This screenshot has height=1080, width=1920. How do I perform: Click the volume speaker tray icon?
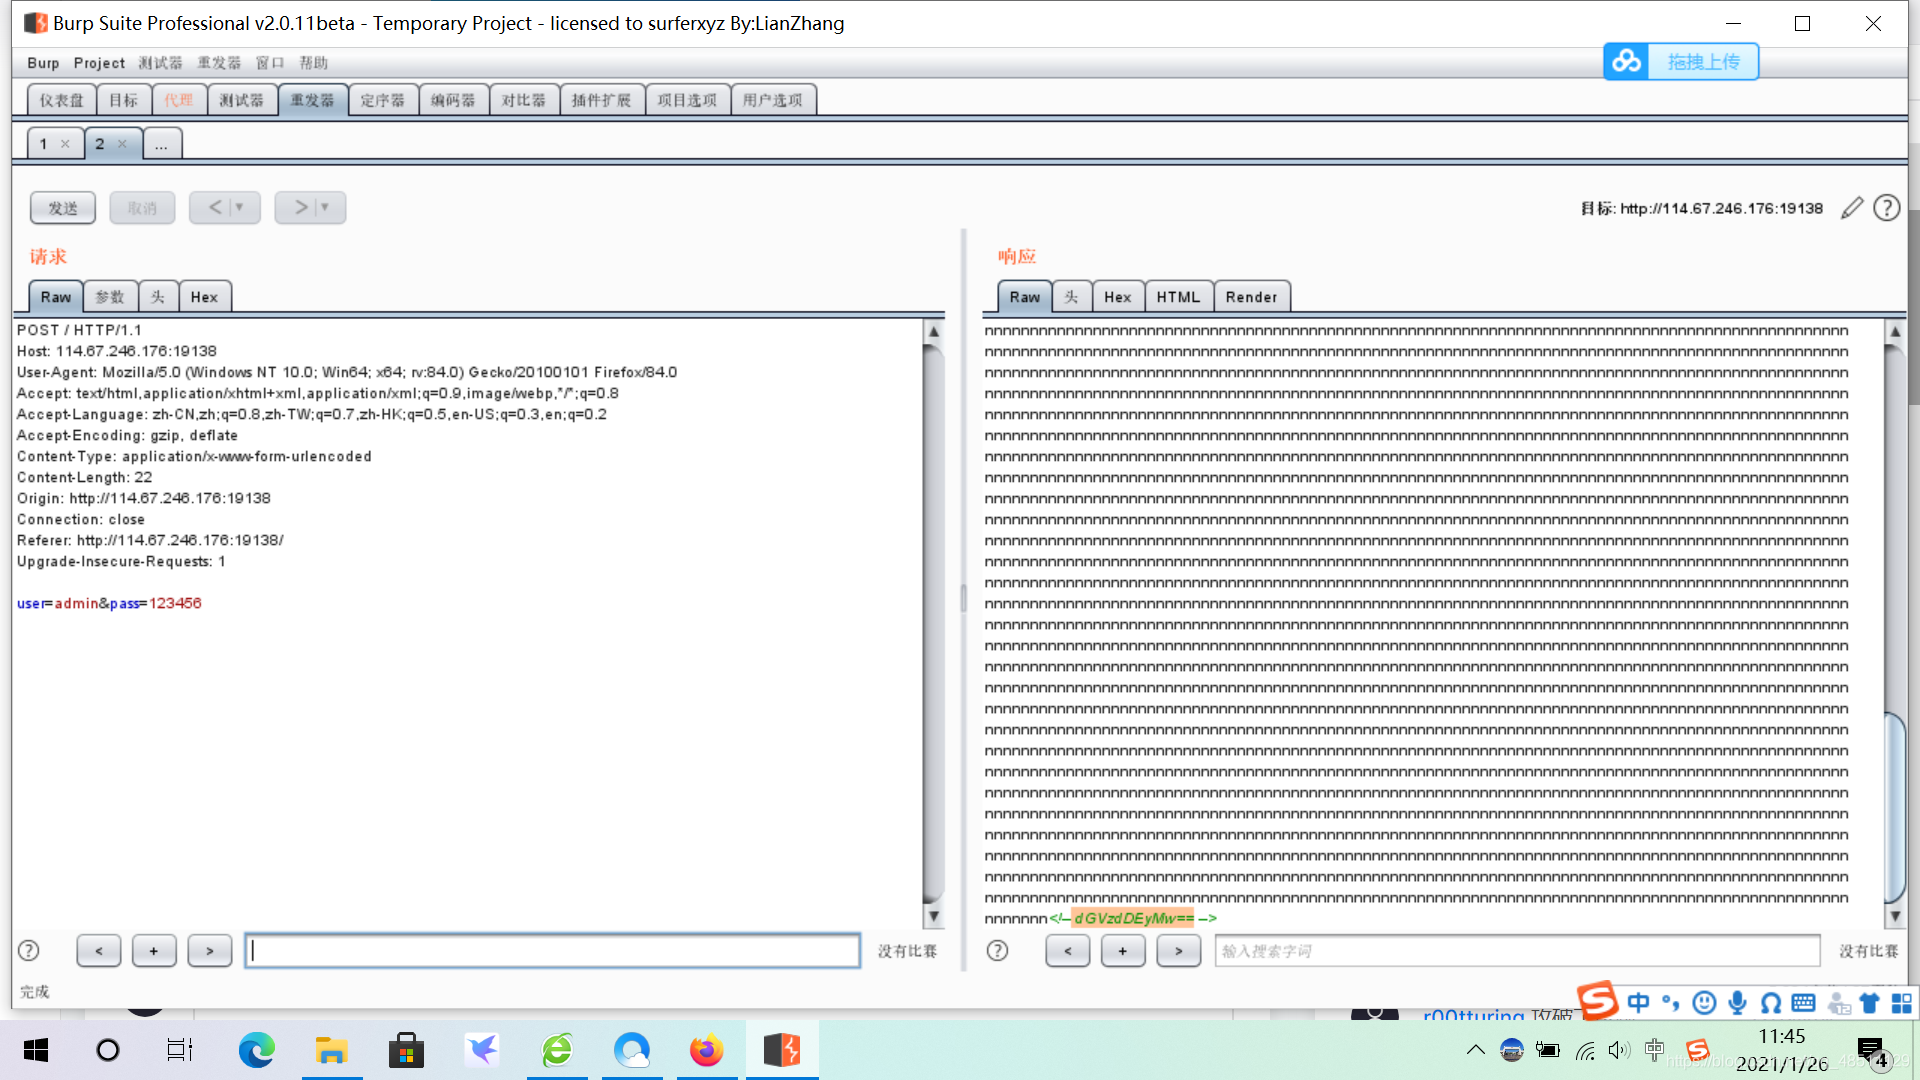[x=1619, y=1050]
